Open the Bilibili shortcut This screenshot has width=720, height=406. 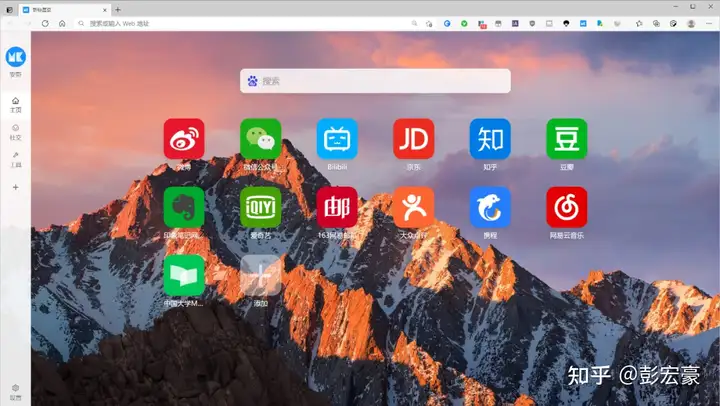337,139
